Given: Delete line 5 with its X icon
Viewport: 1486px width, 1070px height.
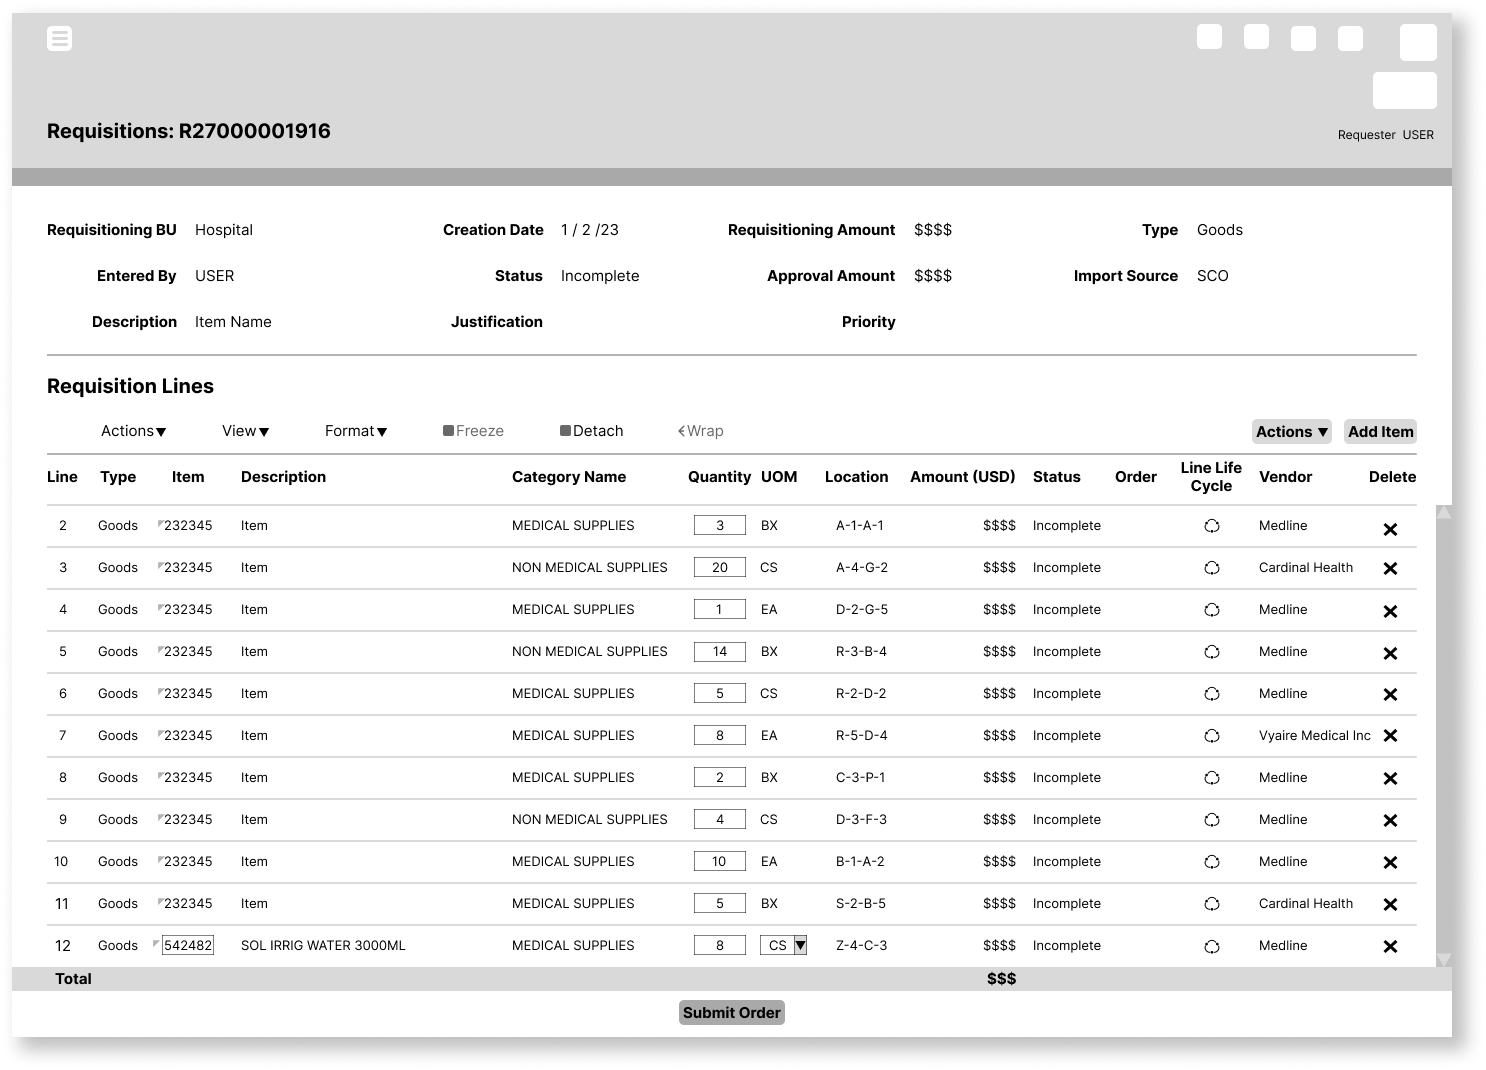Looking at the screenshot, I should (1390, 653).
